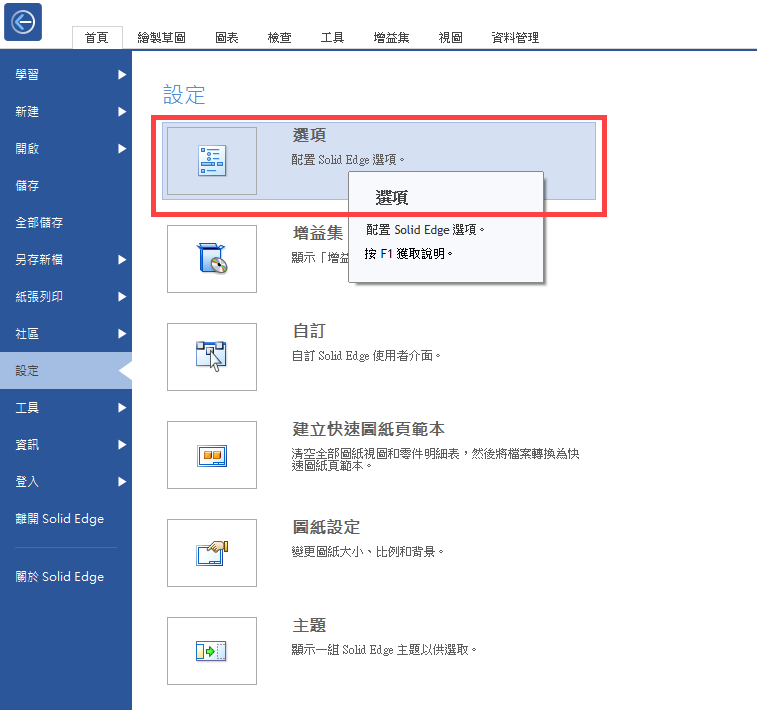Switch to the 視圖 ribbon tab
757x710 pixels.
450,38
